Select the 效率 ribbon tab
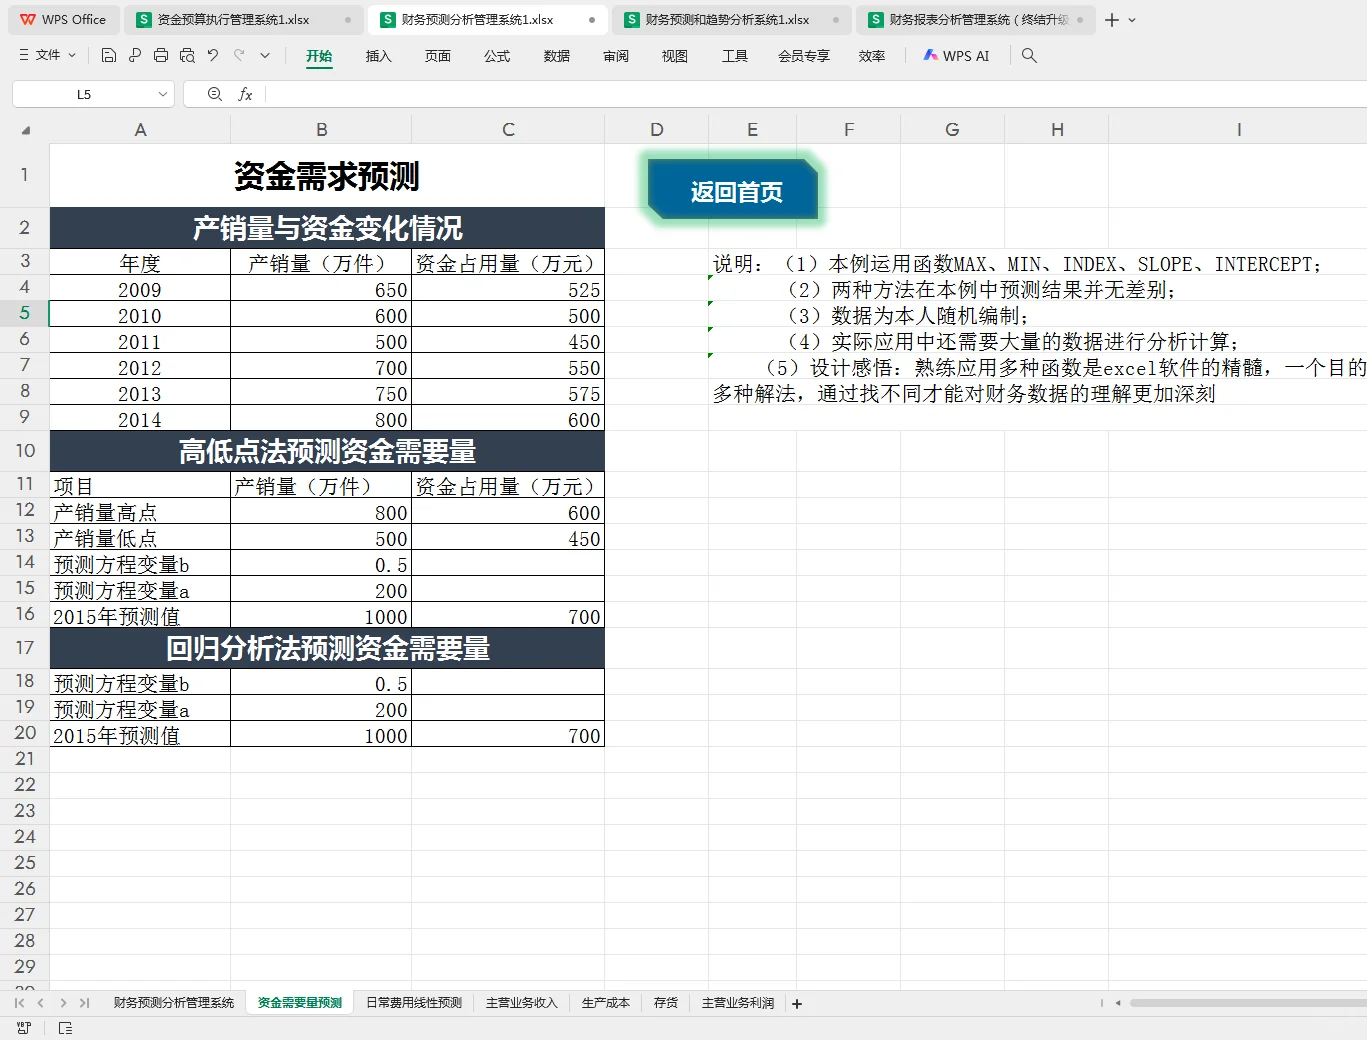1367x1040 pixels. pyautogui.click(x=872, y=56)
